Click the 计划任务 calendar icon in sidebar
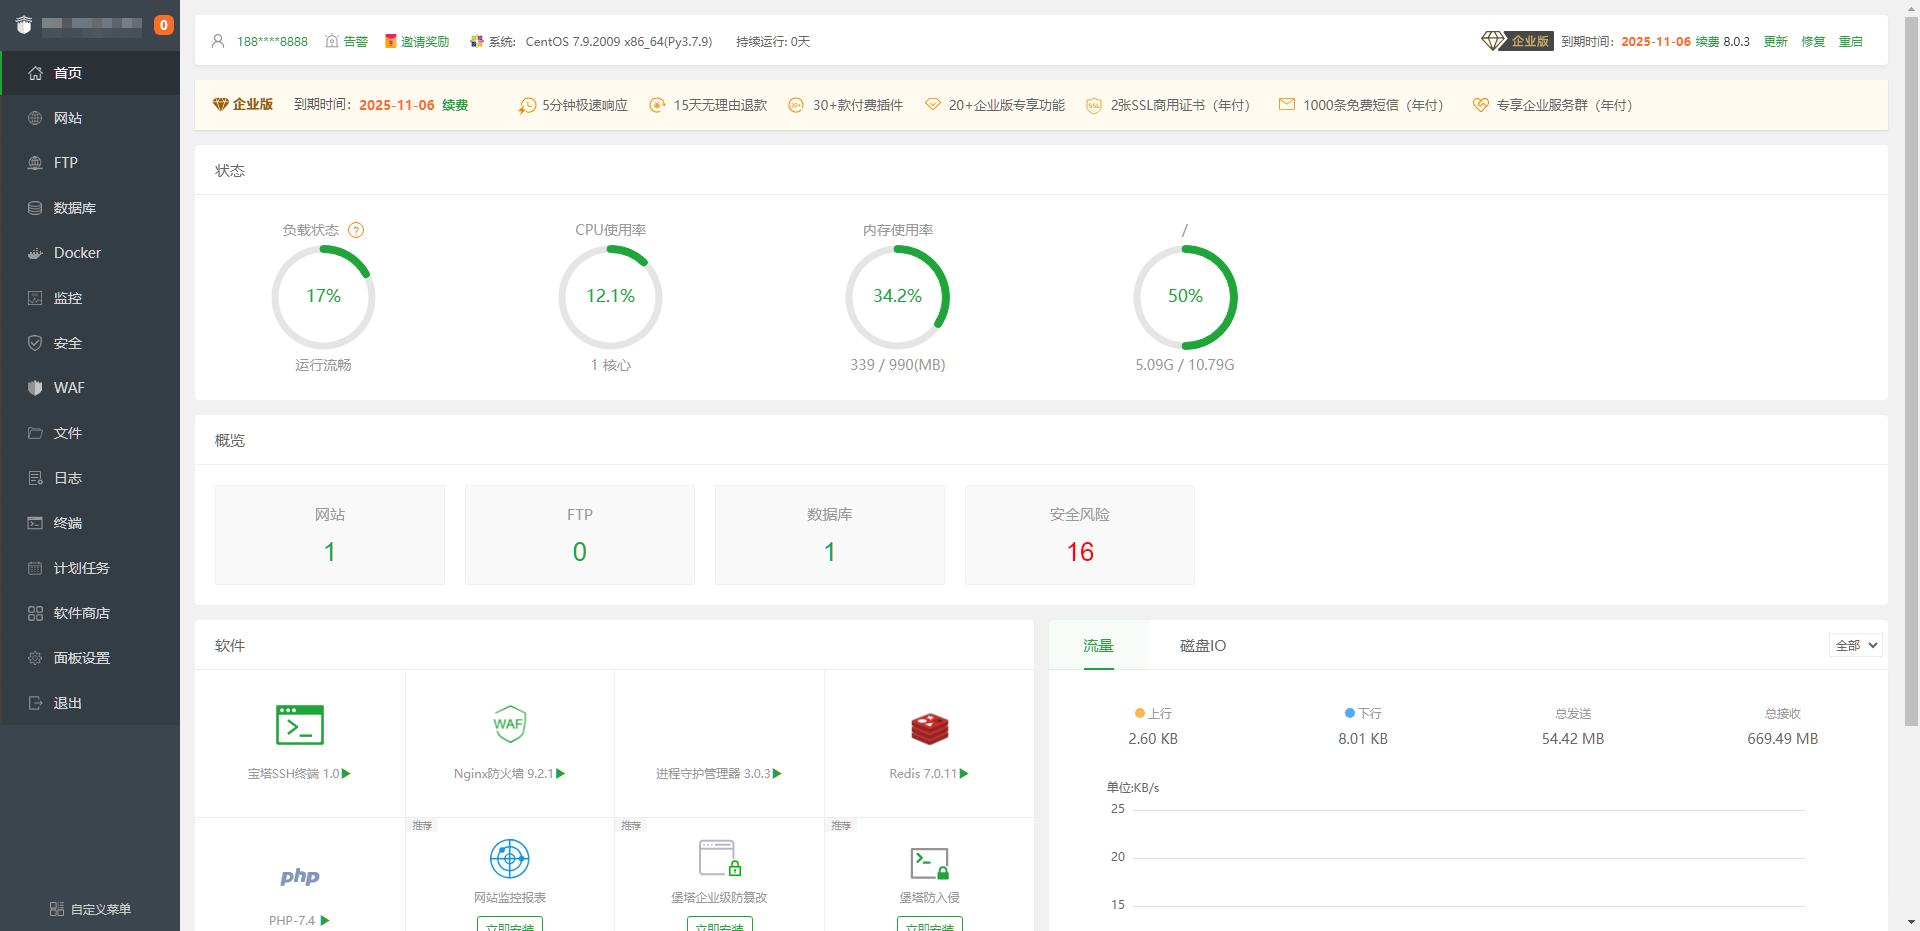This screenshot has height=931, width=1920. (x=35, y=568)
